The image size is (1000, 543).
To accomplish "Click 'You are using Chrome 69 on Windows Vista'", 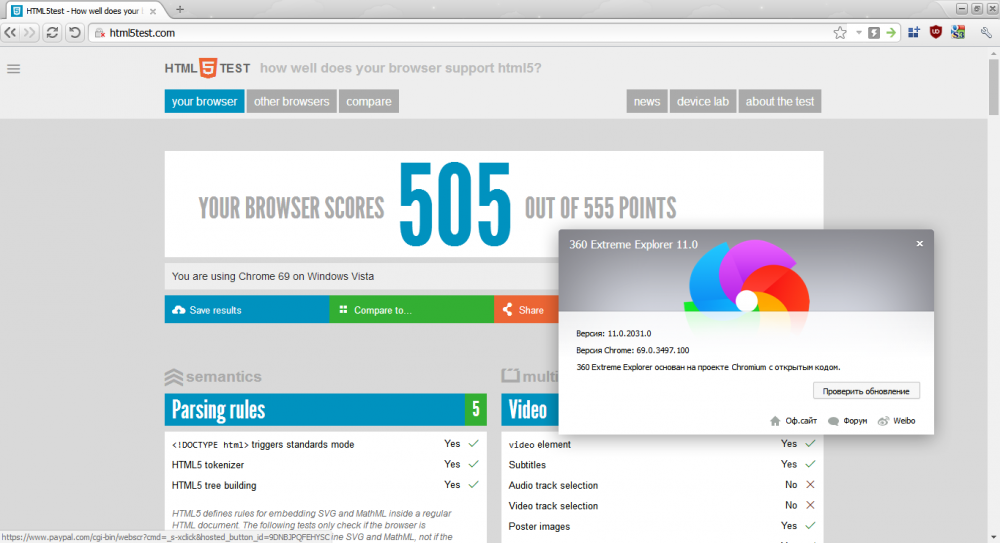I will (x=273, y=276).
